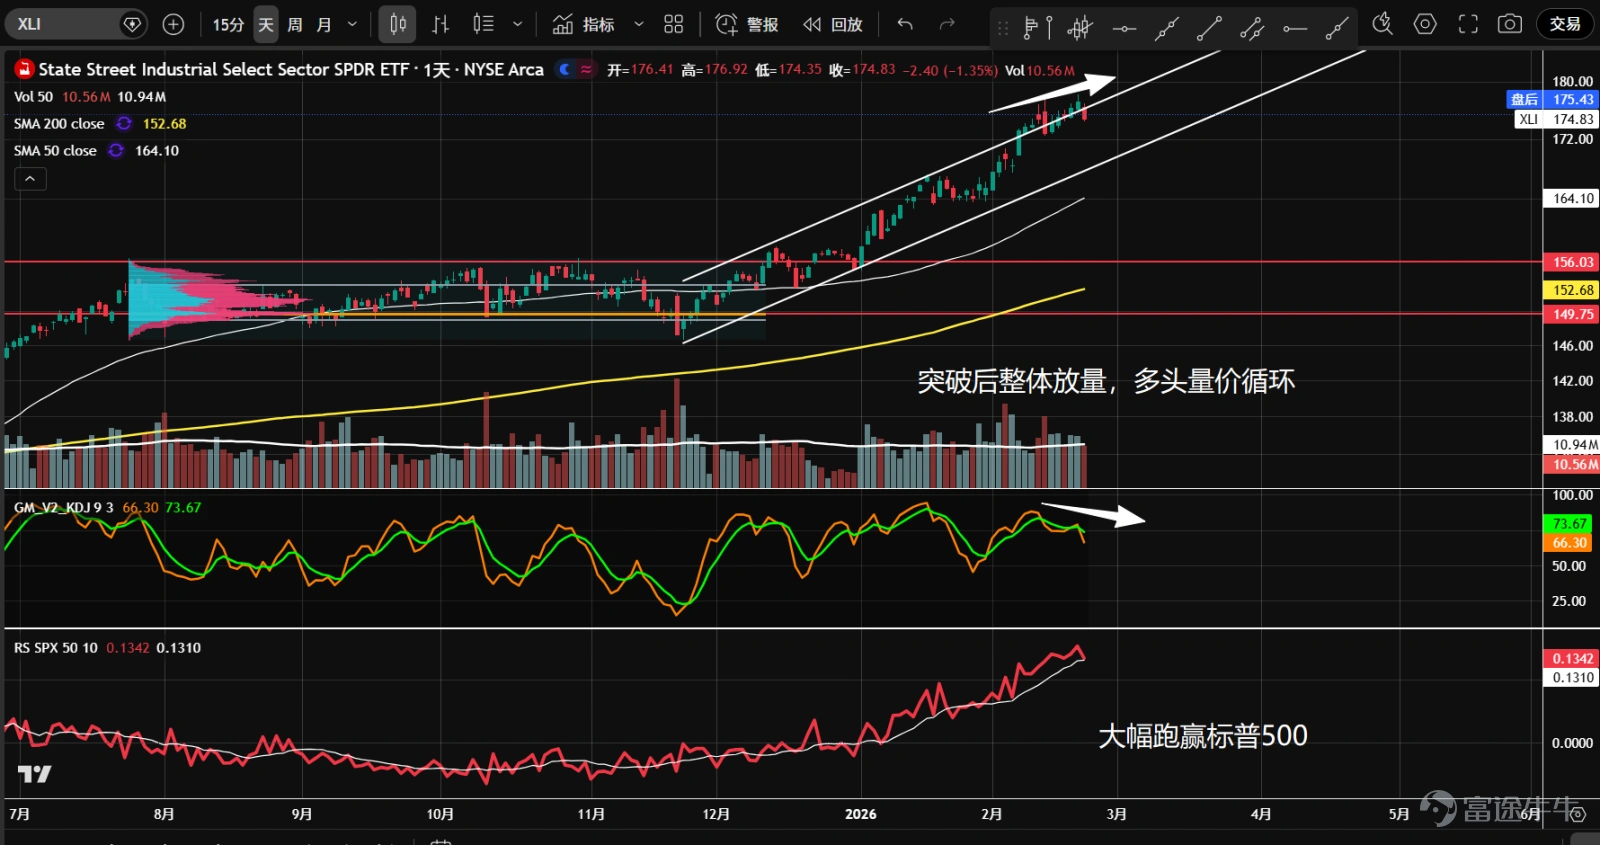This screenshot has height=845, width=1600.
Task: Click the 2026 date label on time axis
Action: (860, 814)
